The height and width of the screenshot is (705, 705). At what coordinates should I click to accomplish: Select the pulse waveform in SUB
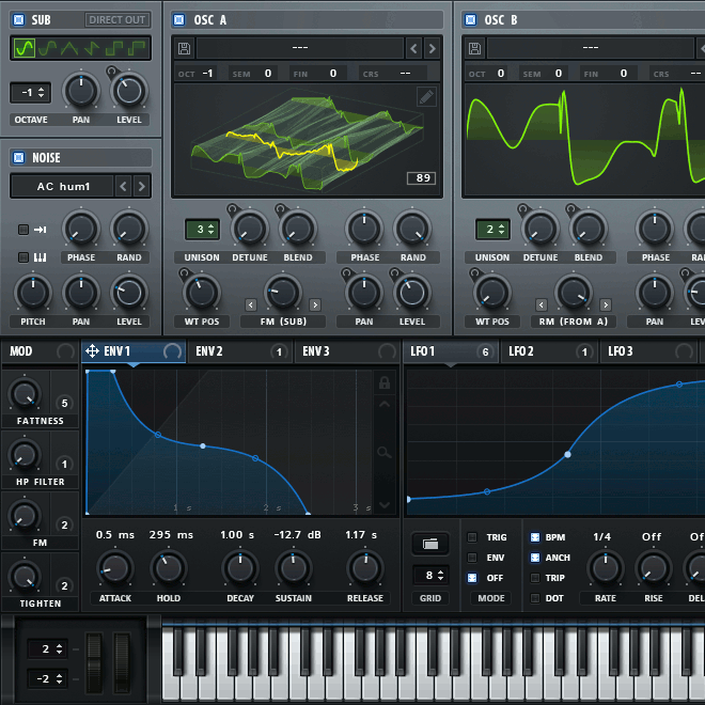pyautogui.click(x=136, y=48)
